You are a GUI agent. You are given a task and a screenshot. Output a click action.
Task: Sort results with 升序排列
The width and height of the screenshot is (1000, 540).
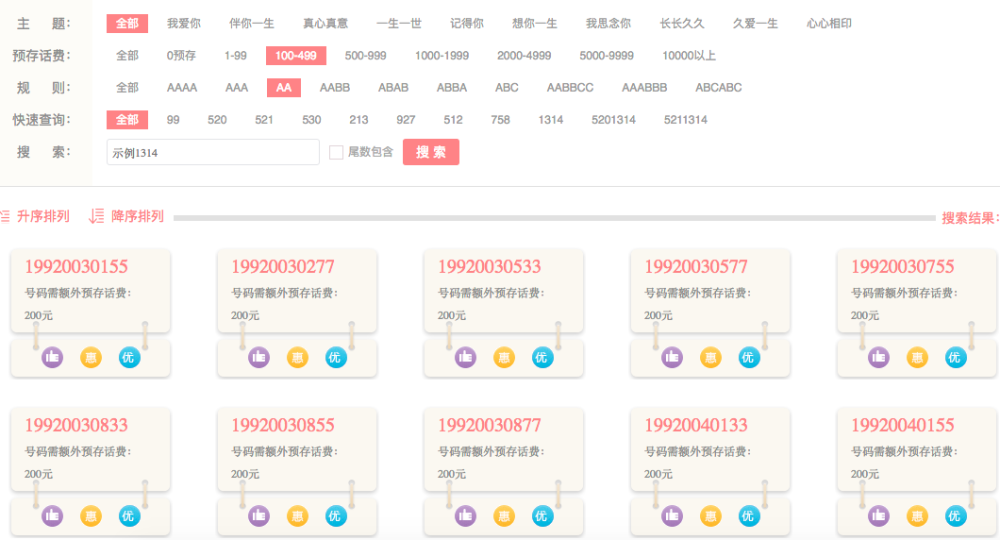(x=36, y=216)
